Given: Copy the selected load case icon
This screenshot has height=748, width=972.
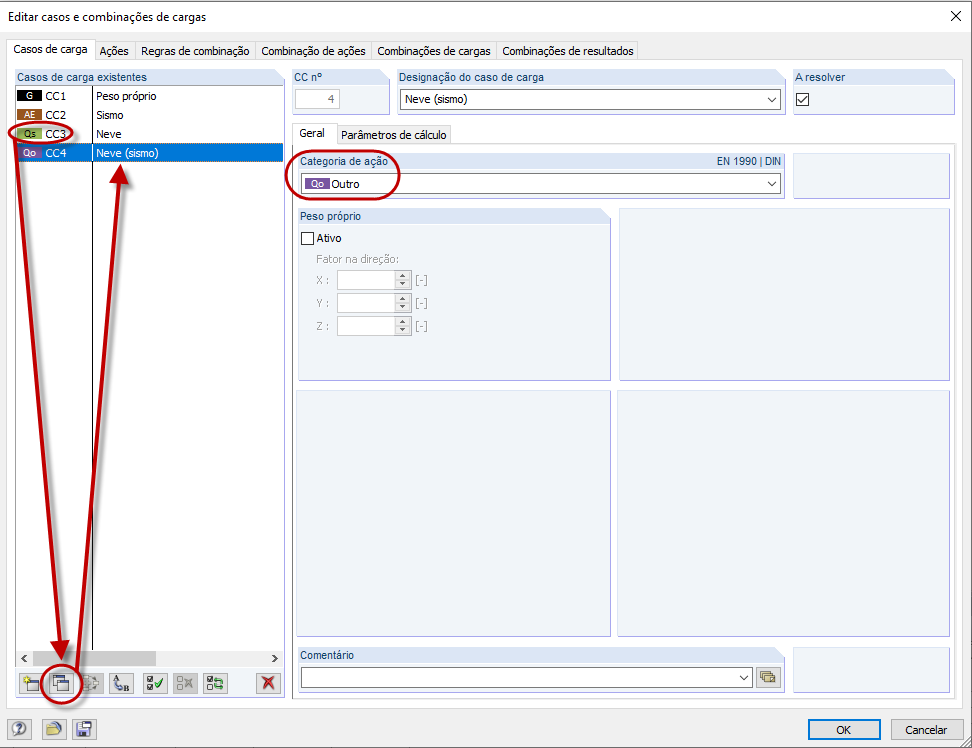Looking at the screenshot, I should [x=61, y=684].
